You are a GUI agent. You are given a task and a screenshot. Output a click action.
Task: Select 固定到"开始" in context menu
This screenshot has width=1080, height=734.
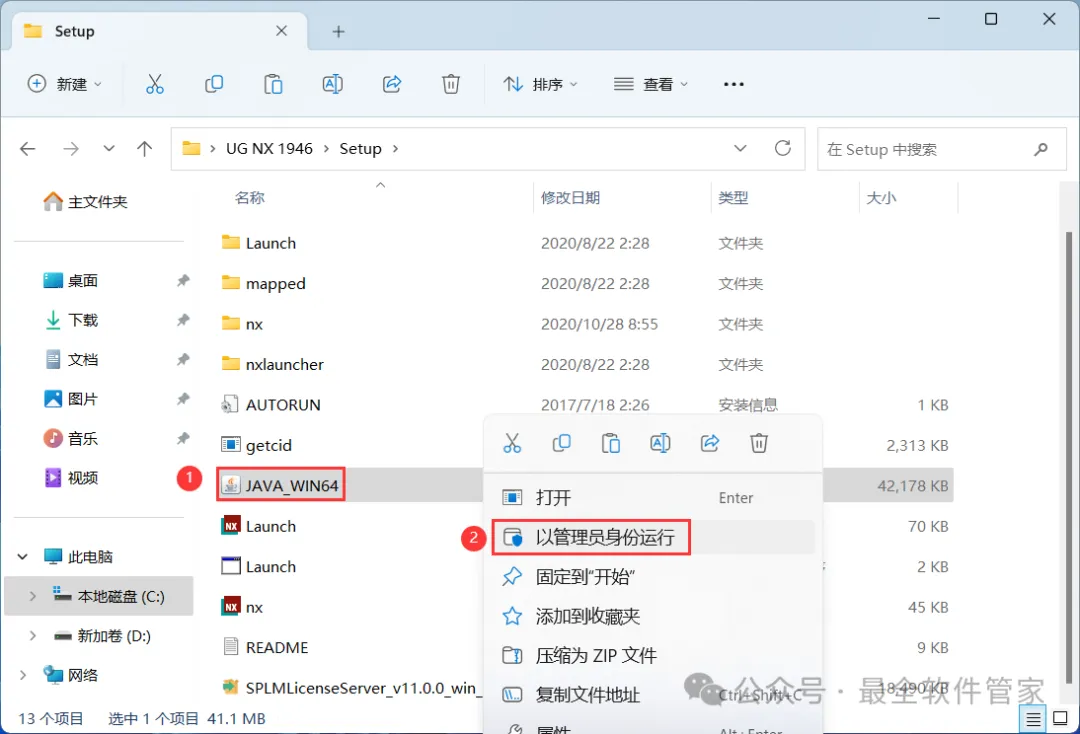coord(654,576)
